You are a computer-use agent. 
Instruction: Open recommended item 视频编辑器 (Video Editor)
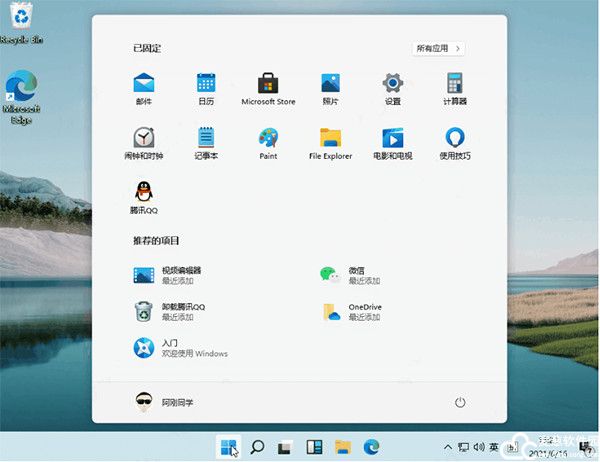click(170, 274)
